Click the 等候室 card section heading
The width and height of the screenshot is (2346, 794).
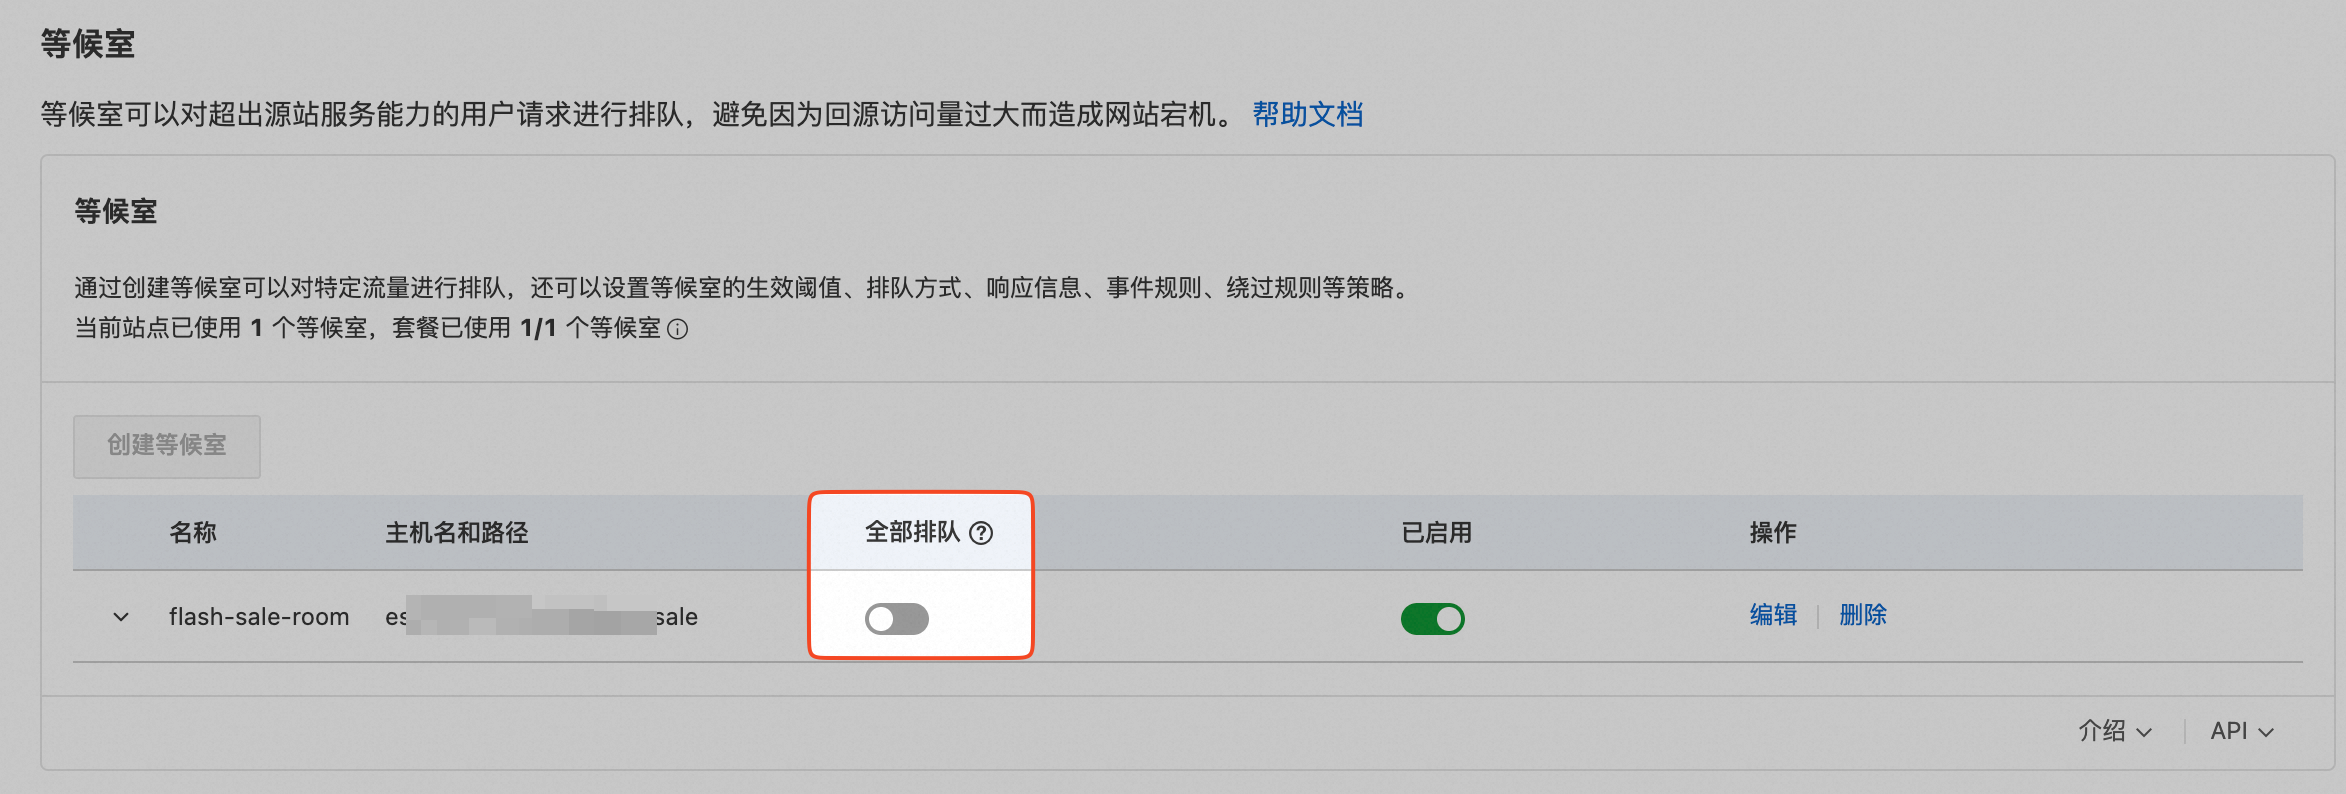coord(116,212)
